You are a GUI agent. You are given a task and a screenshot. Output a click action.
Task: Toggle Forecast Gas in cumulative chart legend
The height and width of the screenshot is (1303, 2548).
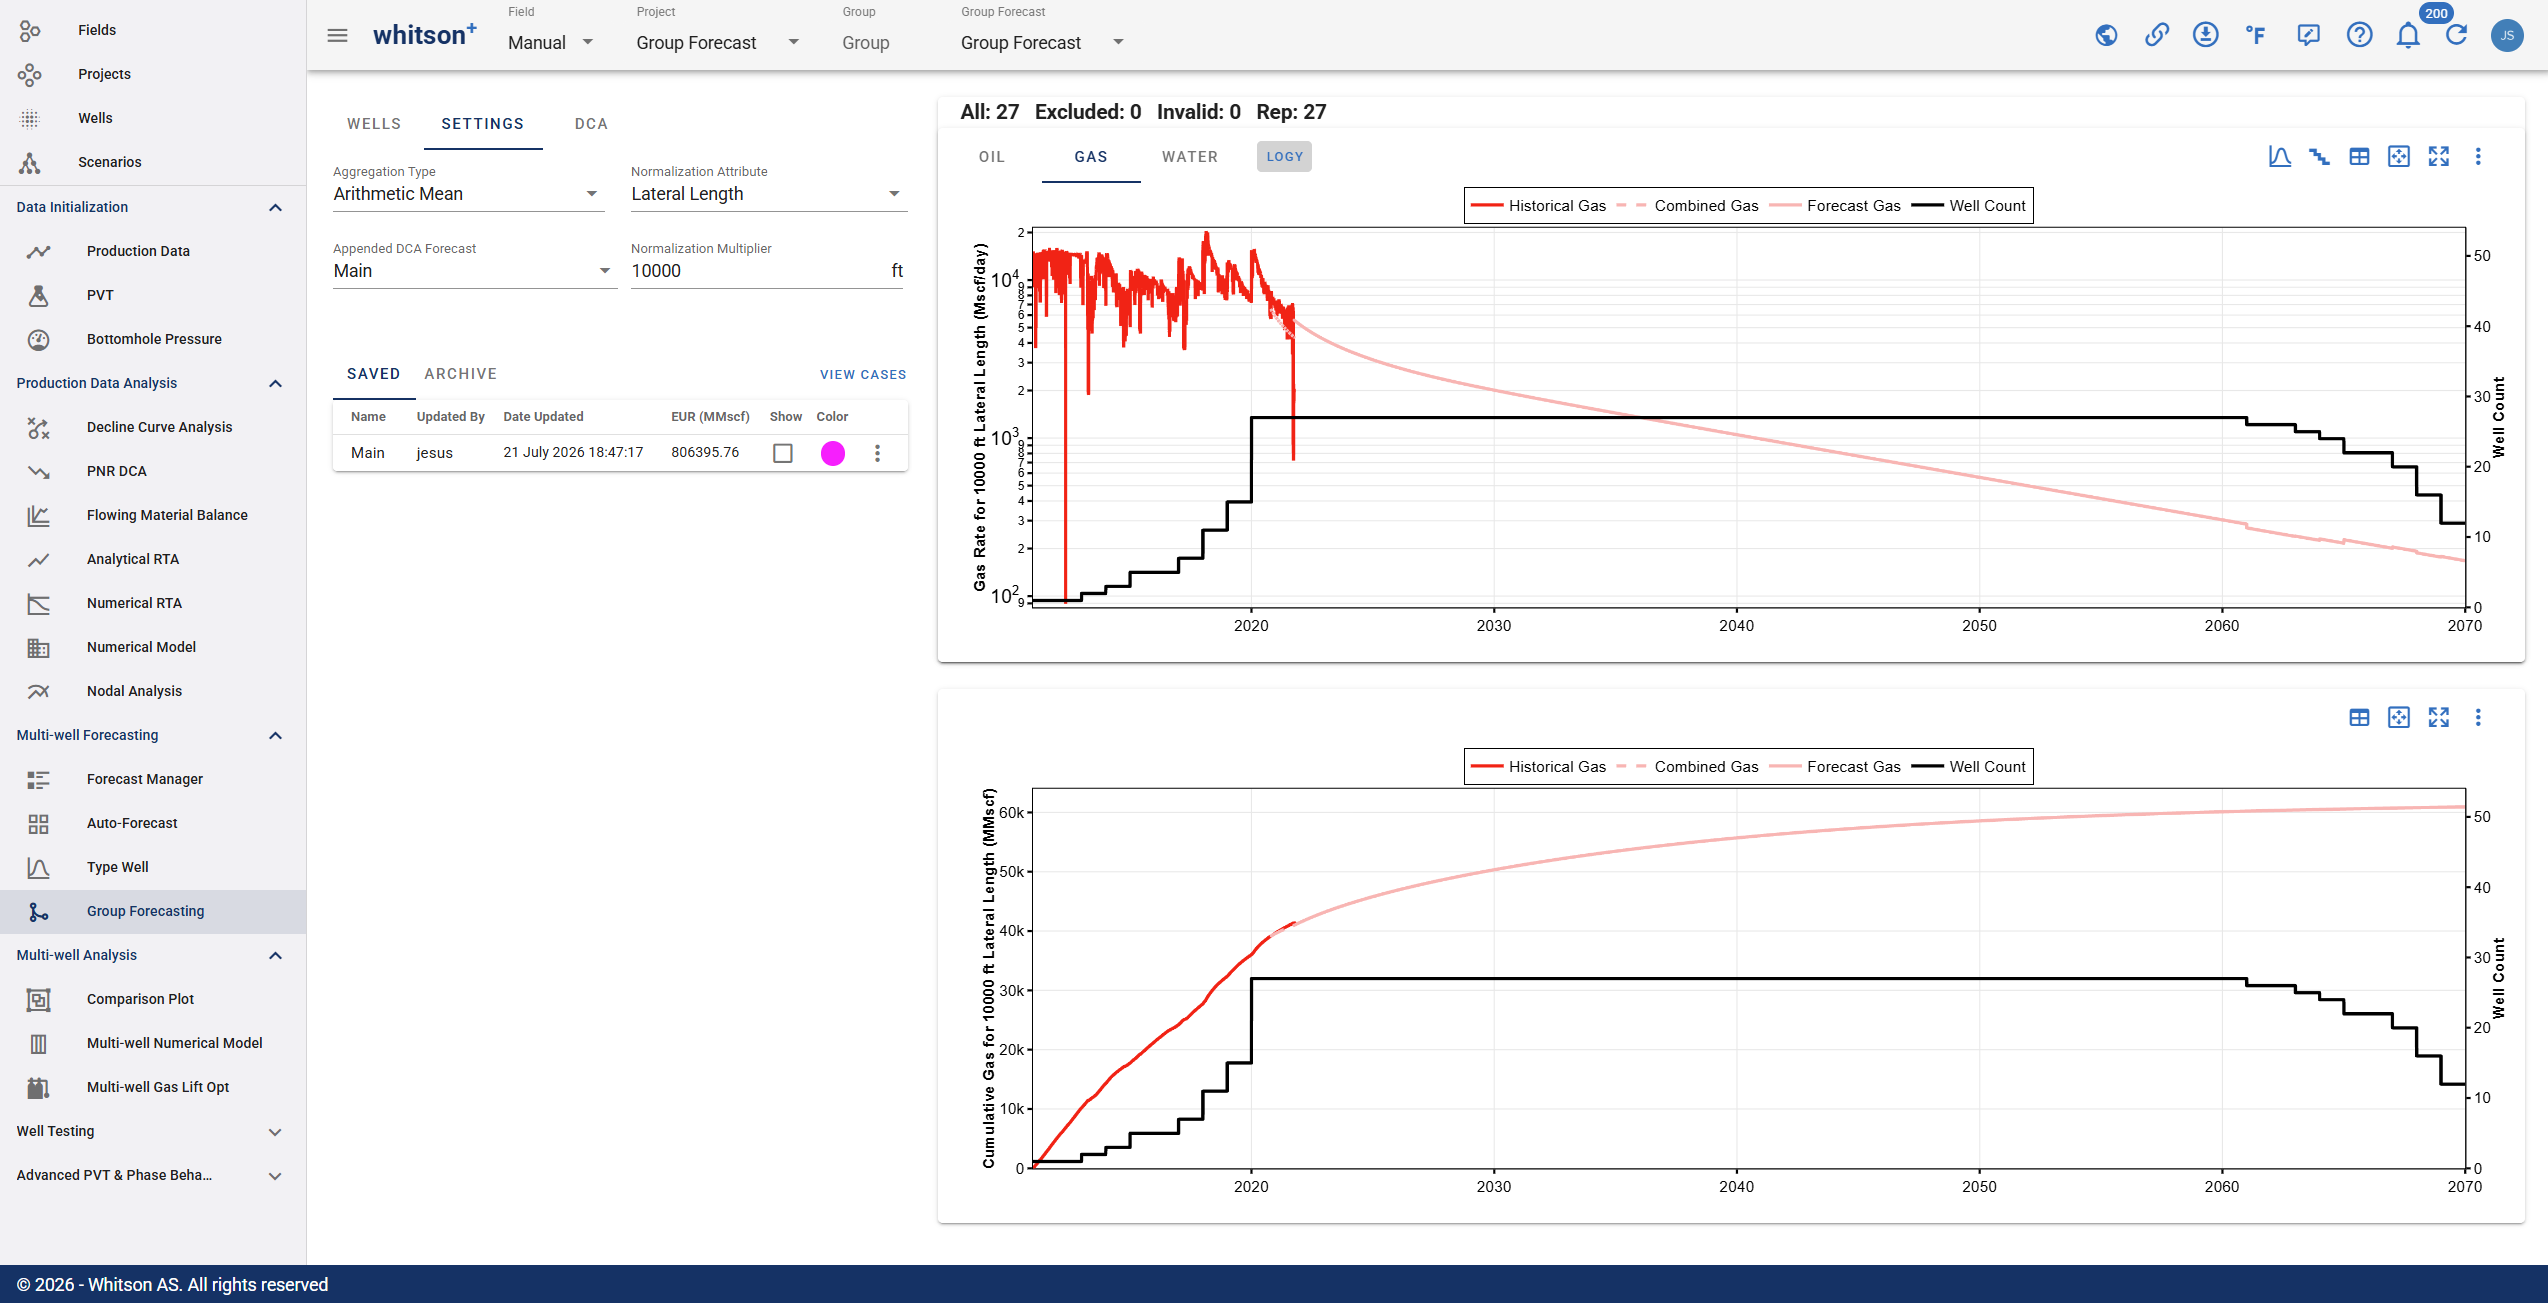1835,767
